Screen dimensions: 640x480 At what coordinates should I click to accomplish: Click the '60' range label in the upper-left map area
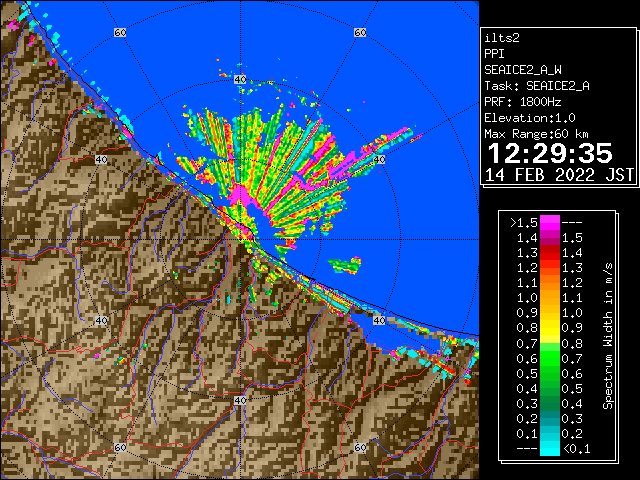(x=120, y=32)
